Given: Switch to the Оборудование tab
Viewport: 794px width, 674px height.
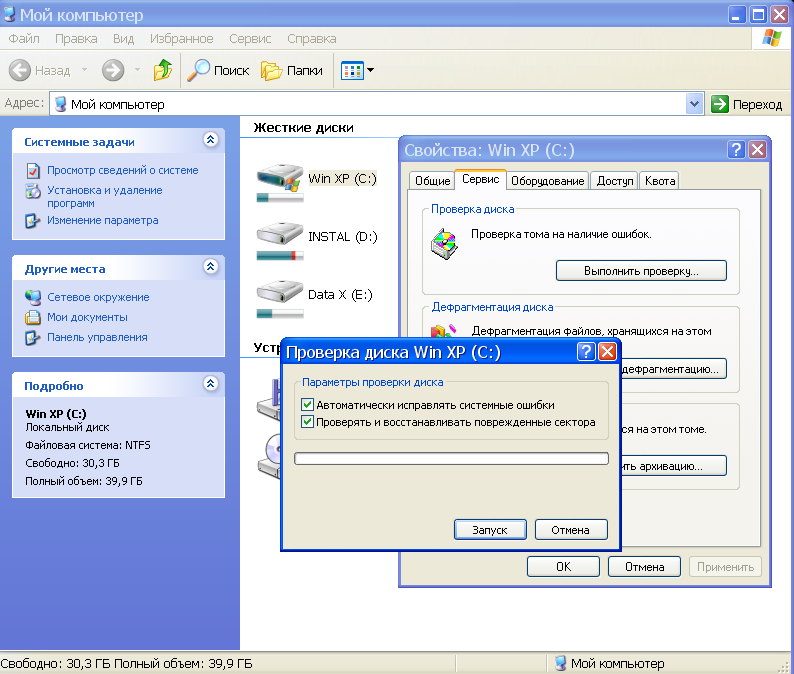Looking at the screenshot, I should coord(547,181).
